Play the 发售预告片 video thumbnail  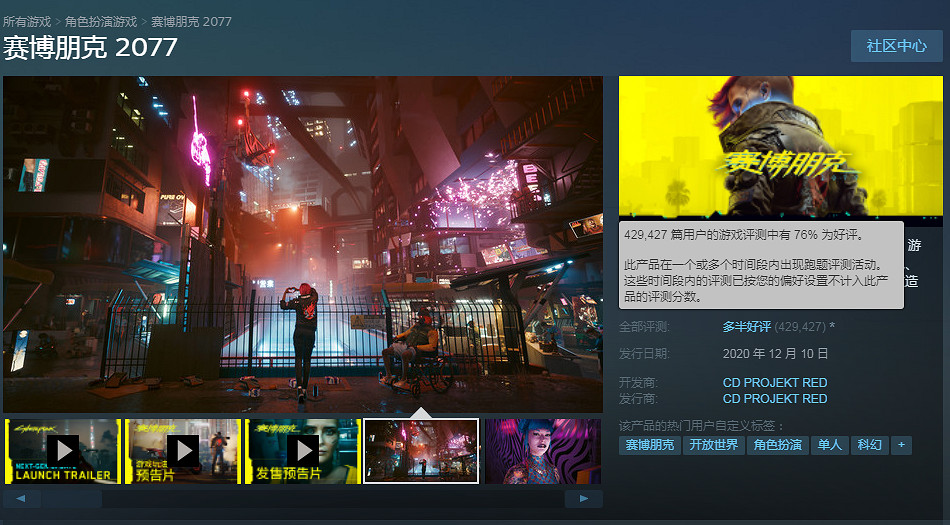[x=302, y=451]
